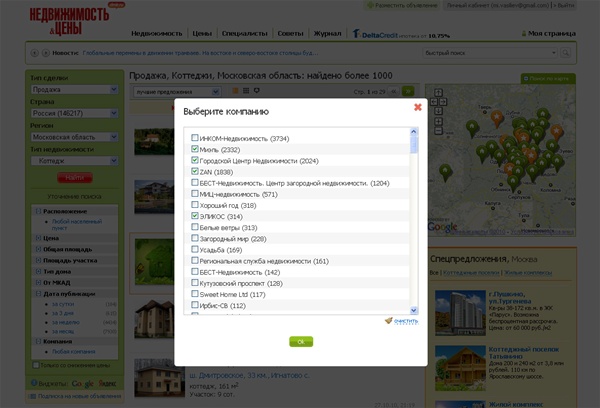Collapse the Дата публикации filter section
600x408 pixels.
38,294
